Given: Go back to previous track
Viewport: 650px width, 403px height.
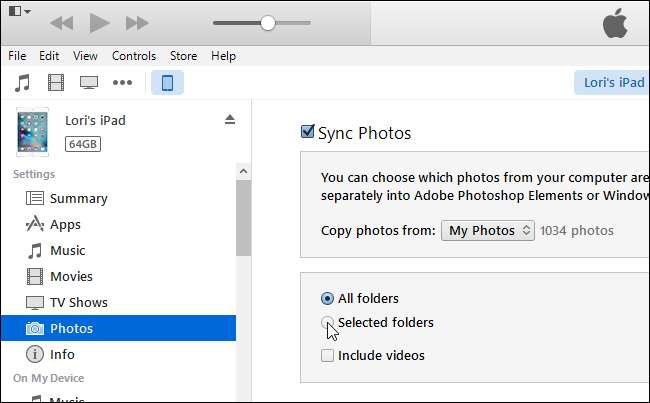Looking at the screenshot, I should pyautogui.click(x=62, y=22).
